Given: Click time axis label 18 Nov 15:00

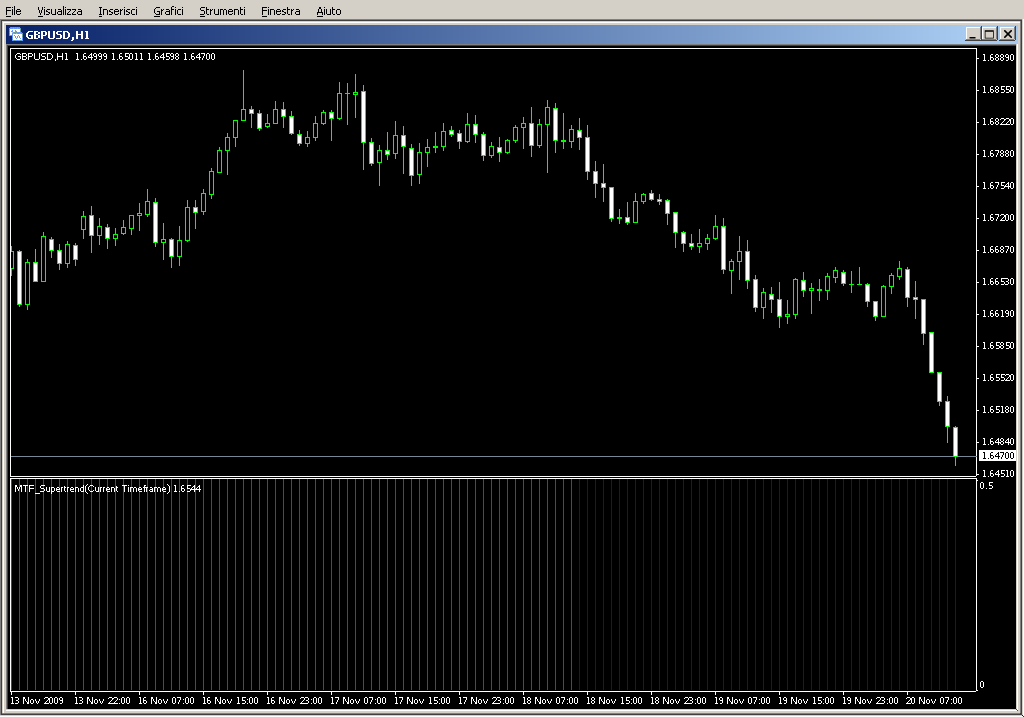Looking at the screenshot, I should coord(614,701).
